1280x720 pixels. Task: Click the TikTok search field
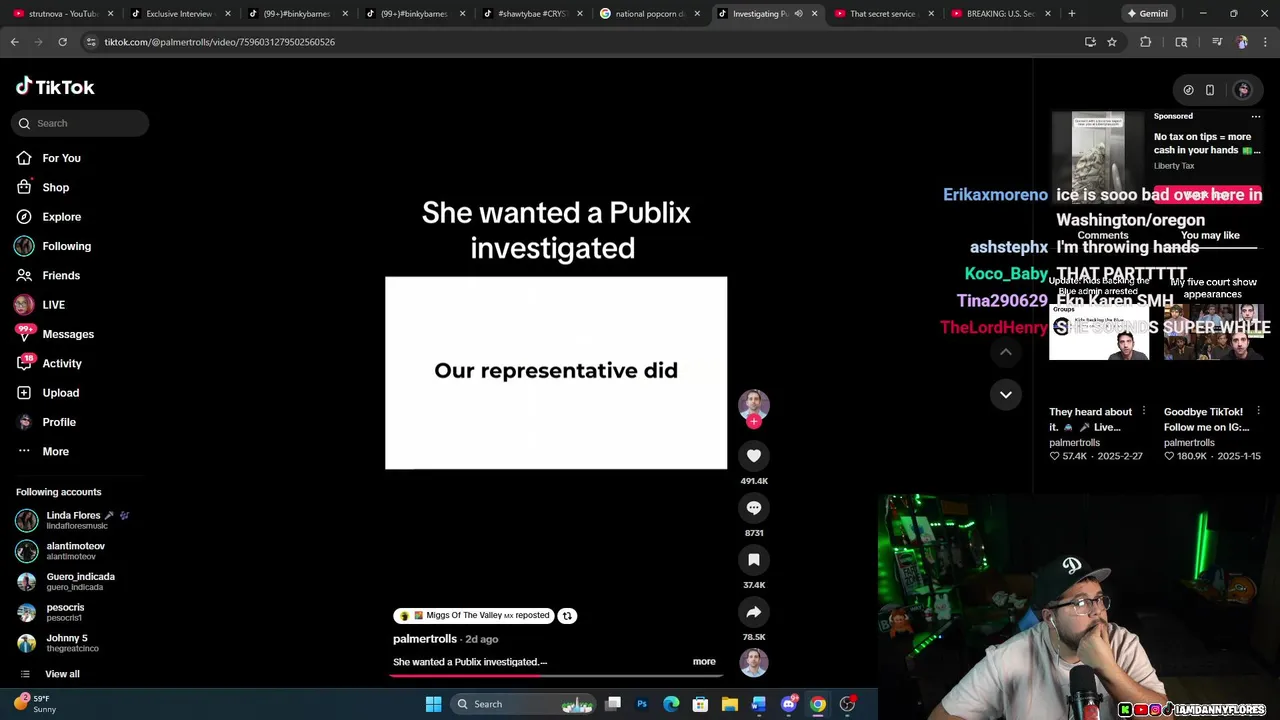coord(80,123)
